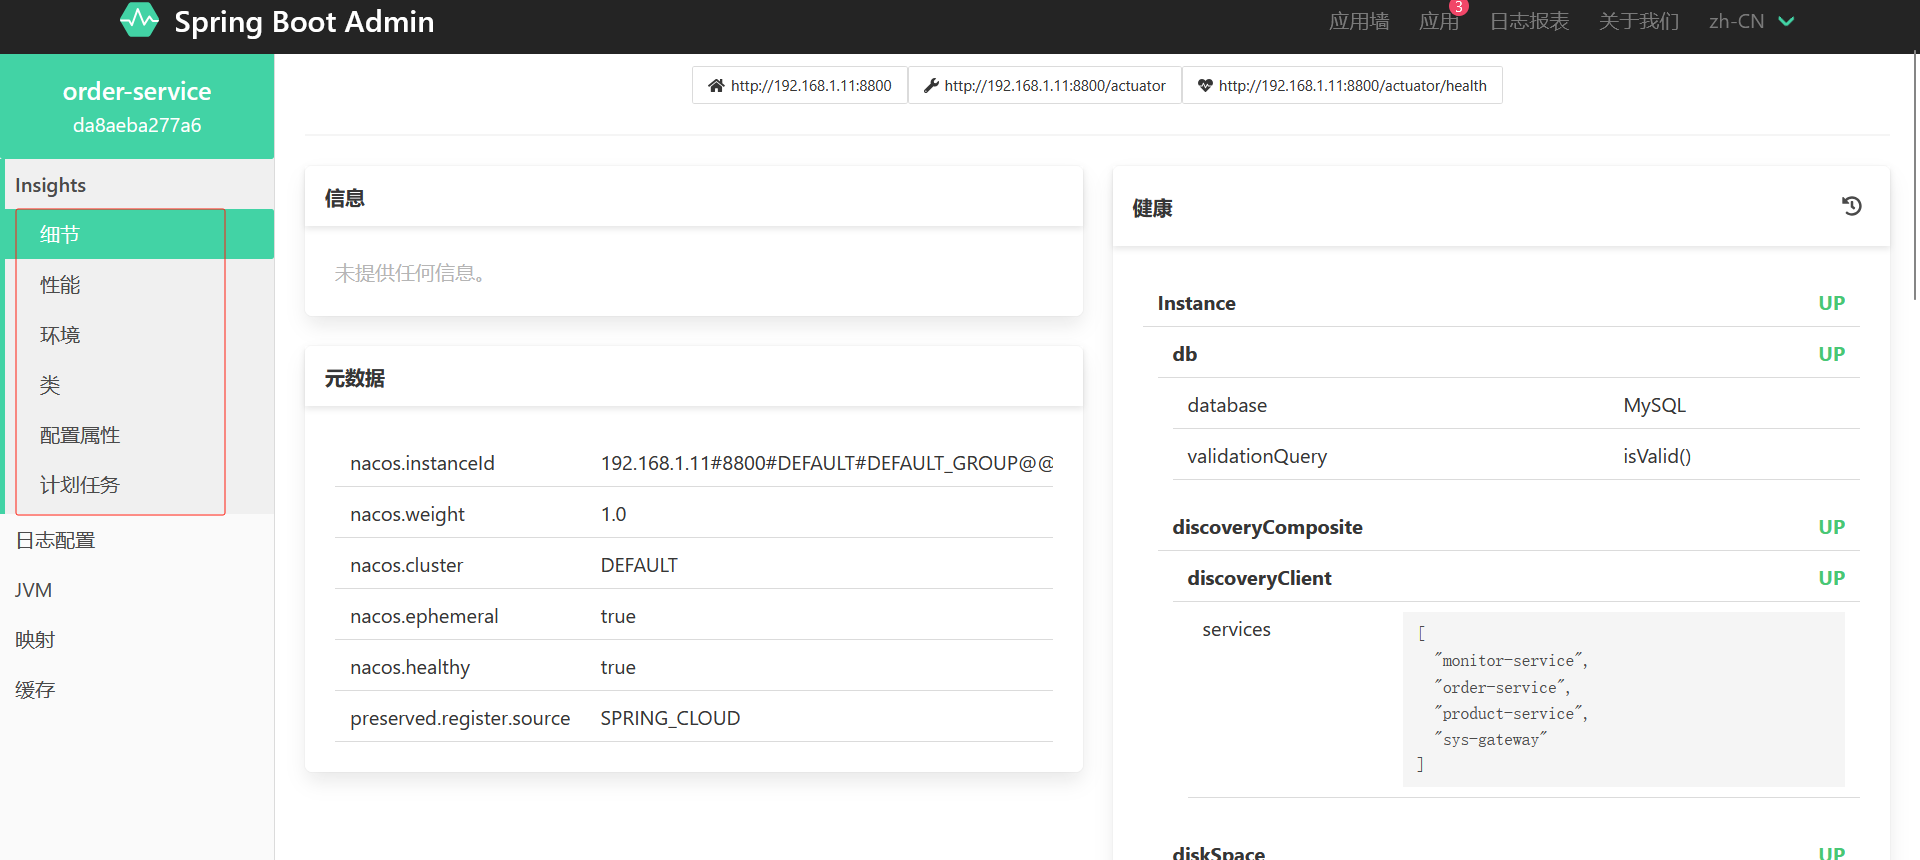Click the Instance health row

1501,303
